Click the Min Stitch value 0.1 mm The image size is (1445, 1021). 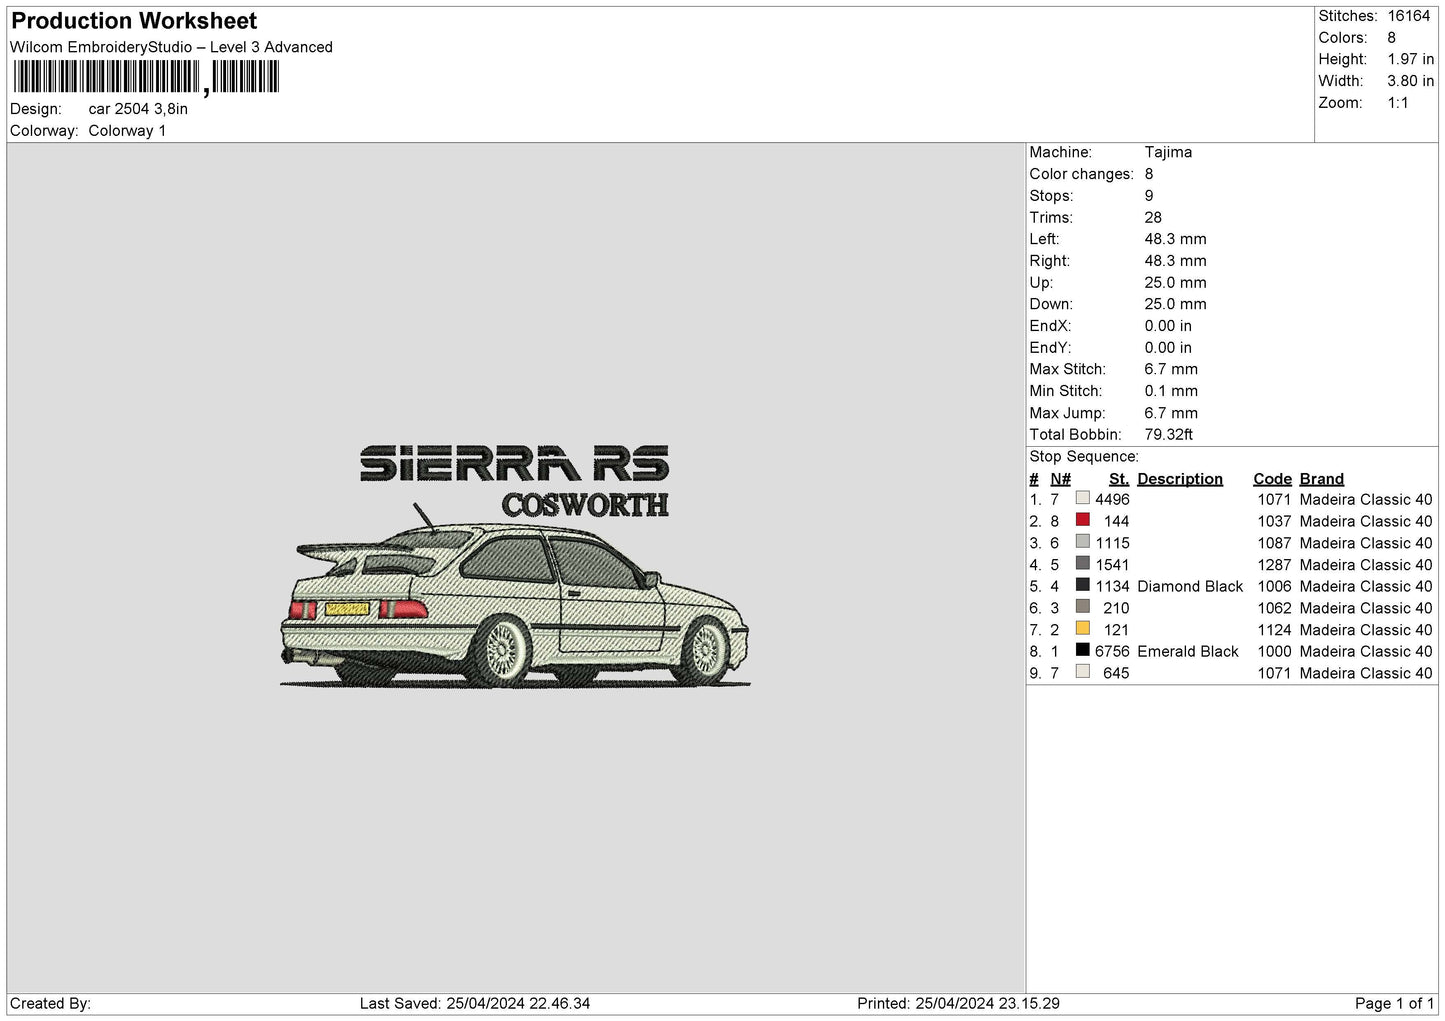[1171, 391]
